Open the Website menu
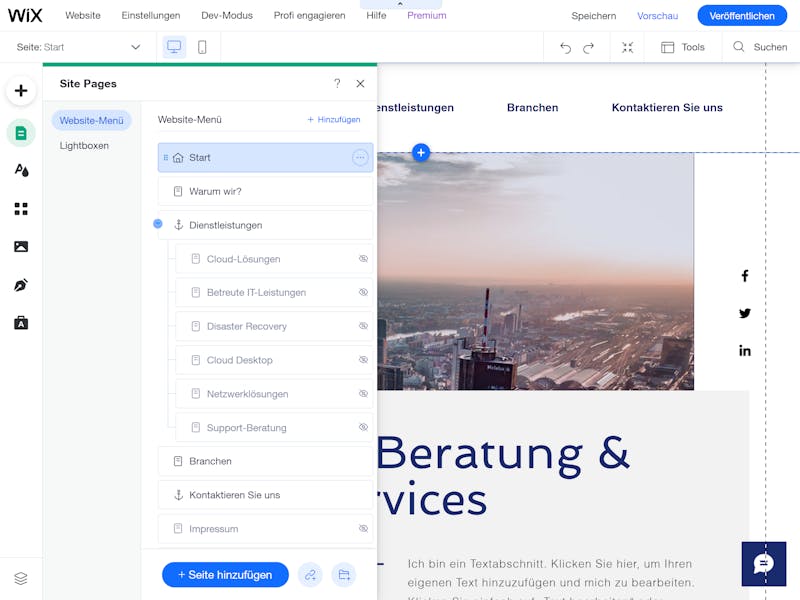This screenshot has width=800, height=600. click(x=83, y=15)
